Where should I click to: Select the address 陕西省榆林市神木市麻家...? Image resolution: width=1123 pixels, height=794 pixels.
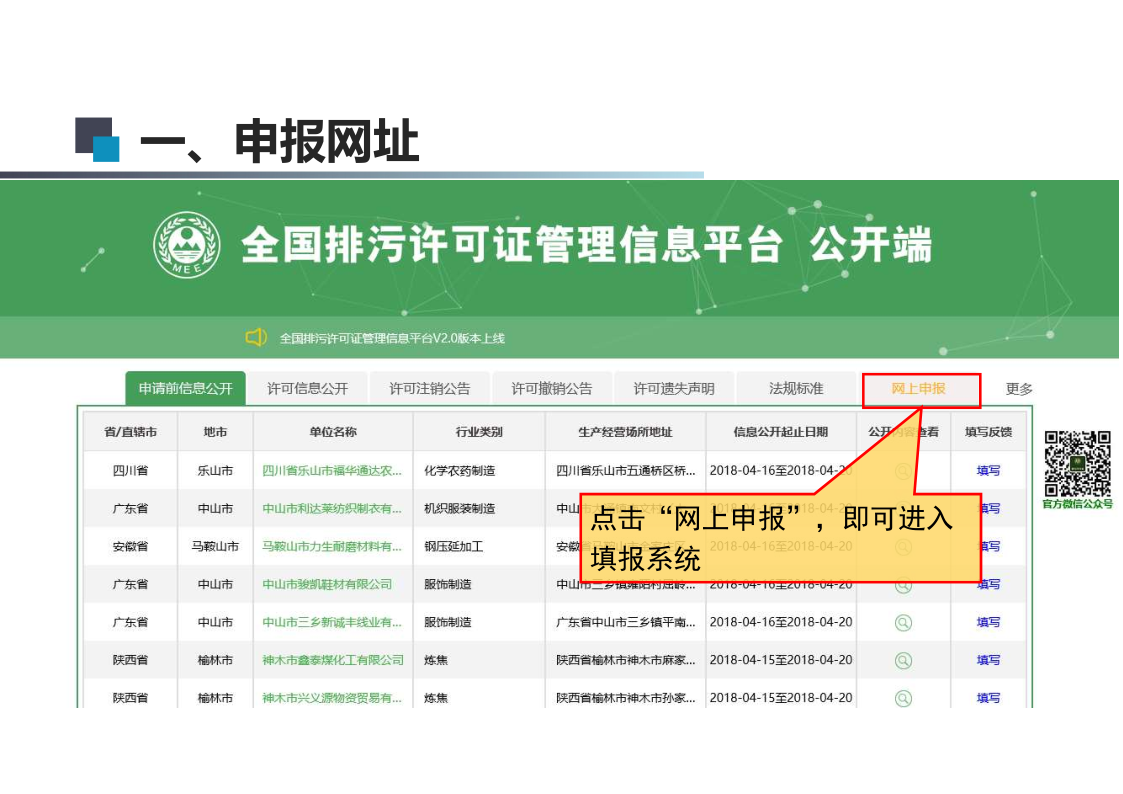[x=626, y=661]
